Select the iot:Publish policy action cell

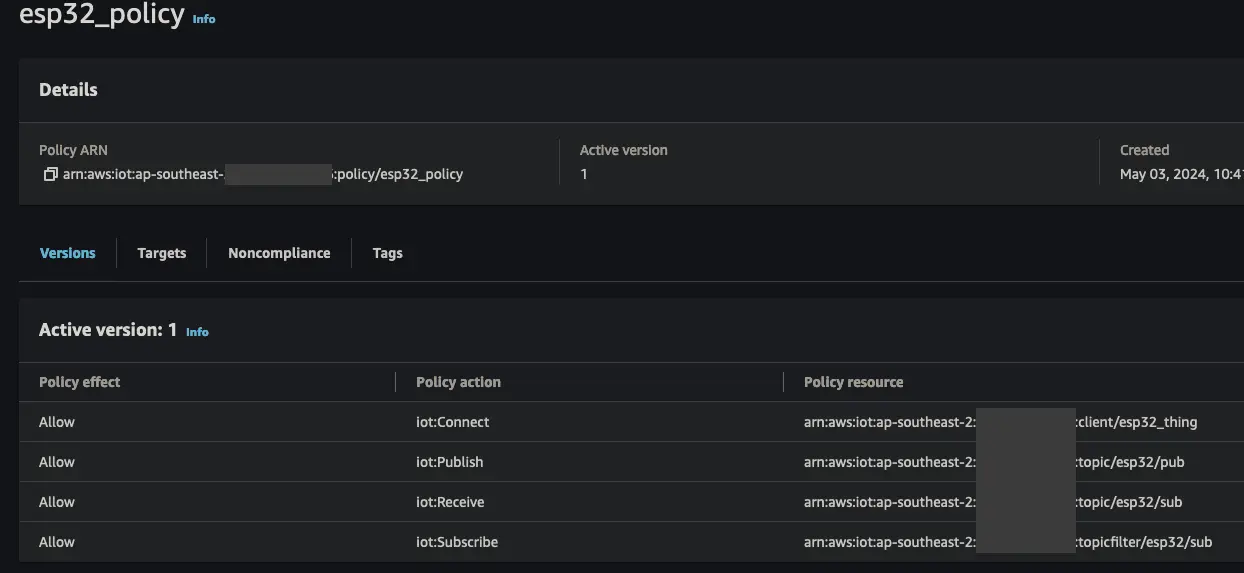(x=450, y=462)
